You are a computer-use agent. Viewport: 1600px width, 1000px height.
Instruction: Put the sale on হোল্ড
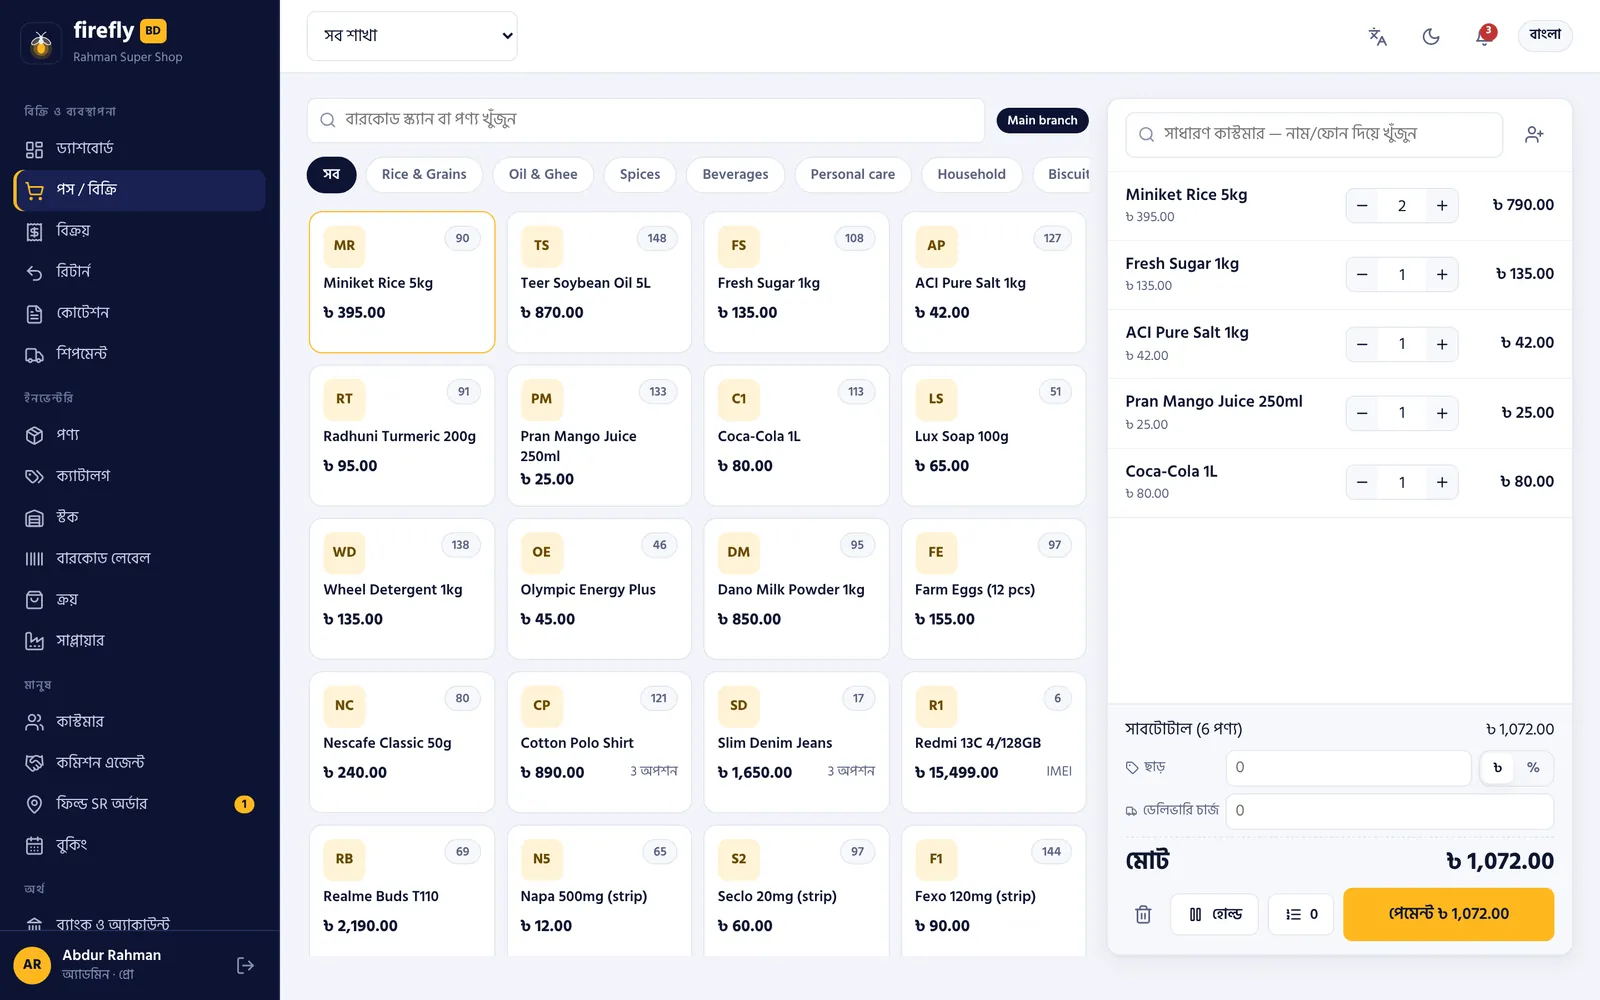click(1215, 914)
